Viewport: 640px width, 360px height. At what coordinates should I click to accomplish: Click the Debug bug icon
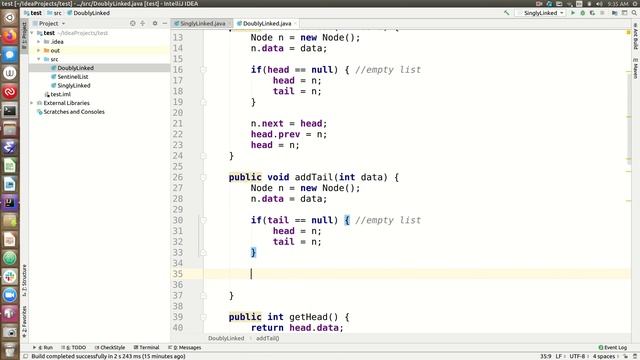(582, 13)
